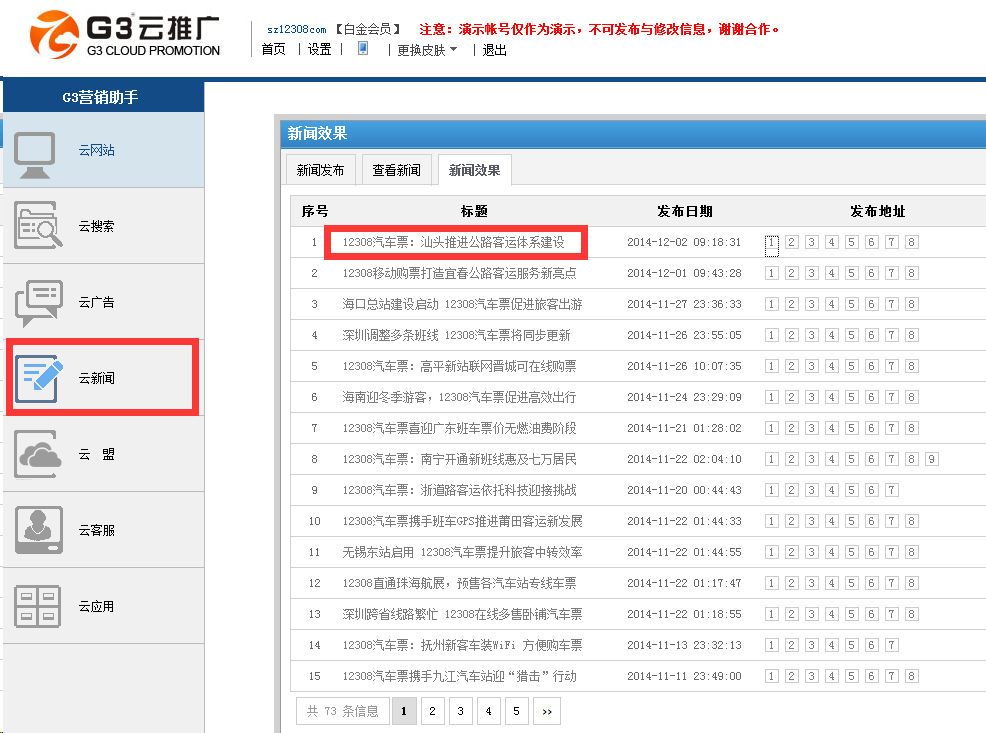Open the 设置 settings link
The width and height of the screenshot is (986, 733).
pyautogui.click(x=319, y=50)
